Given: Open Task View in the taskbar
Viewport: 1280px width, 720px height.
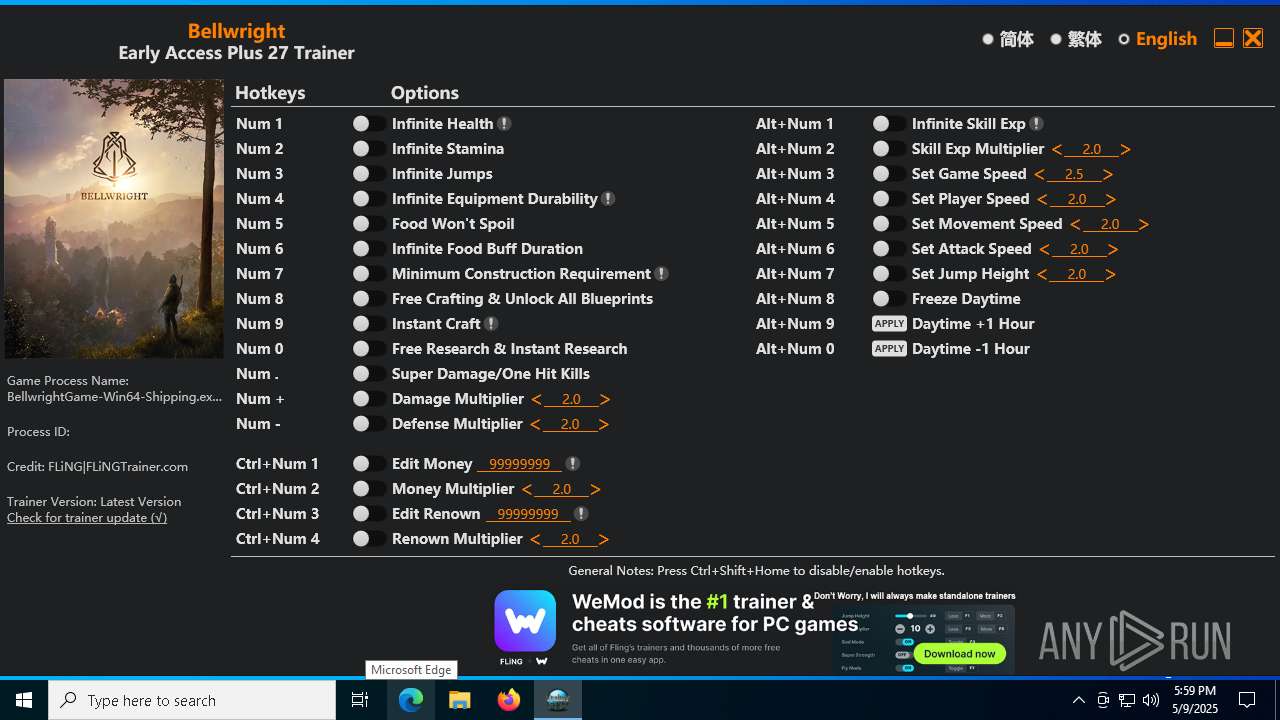Looking at the screenshot, I should pos(360,700).
